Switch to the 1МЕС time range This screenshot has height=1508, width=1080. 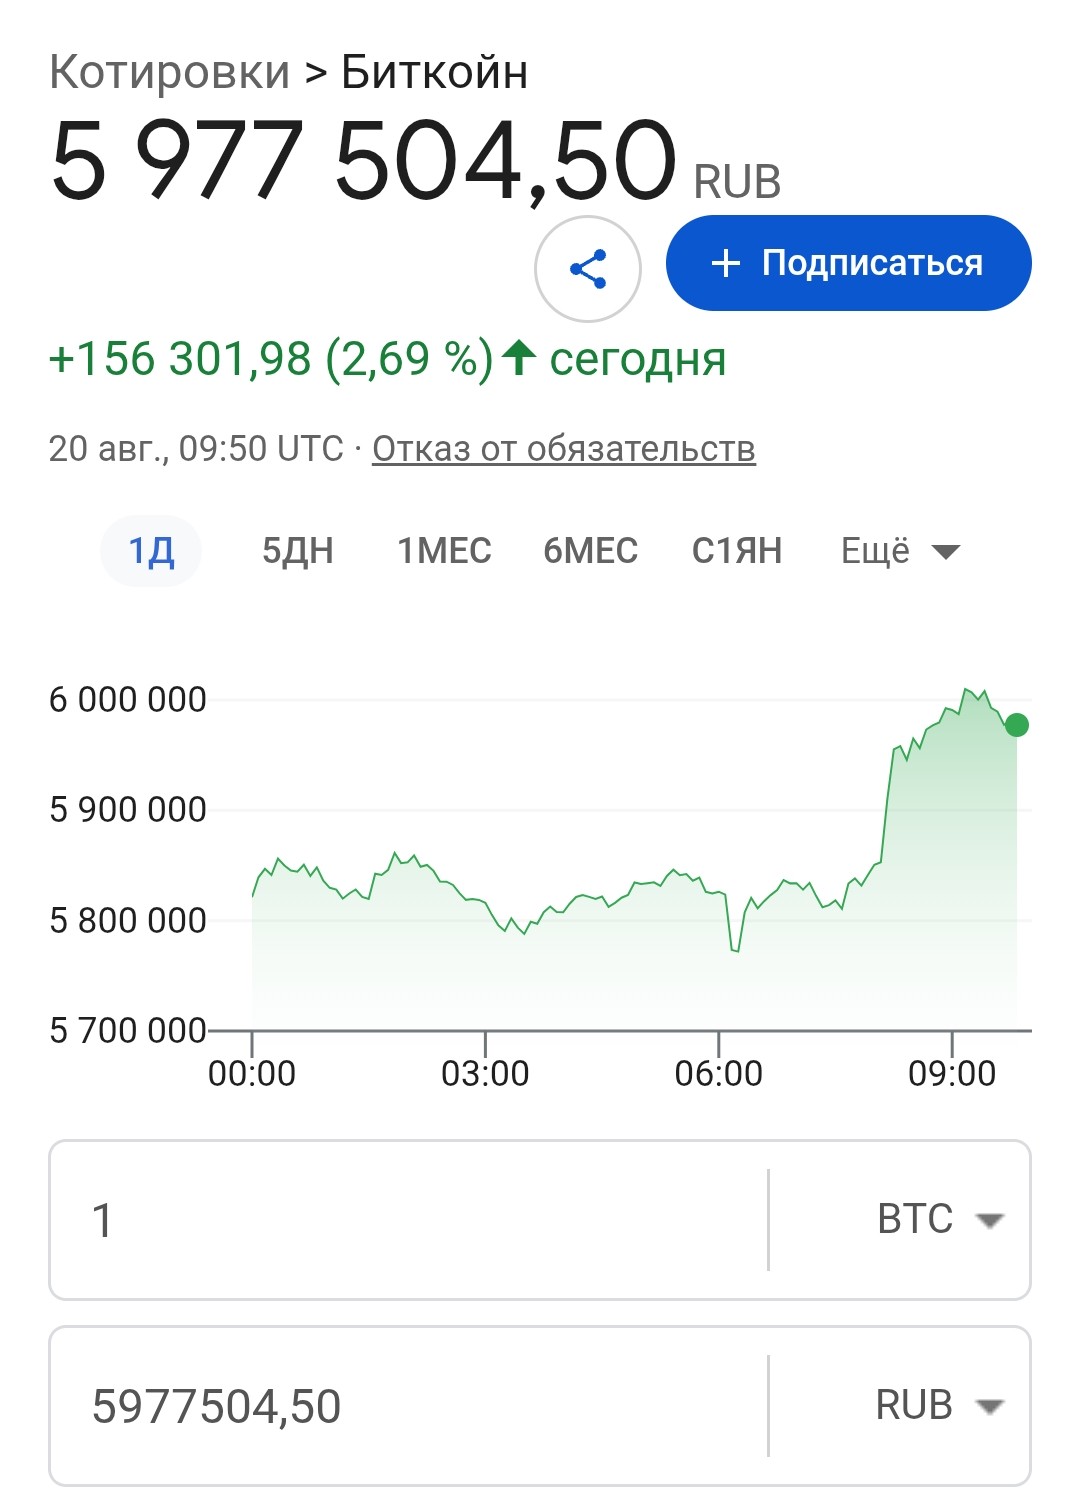(x=444, y=551)
